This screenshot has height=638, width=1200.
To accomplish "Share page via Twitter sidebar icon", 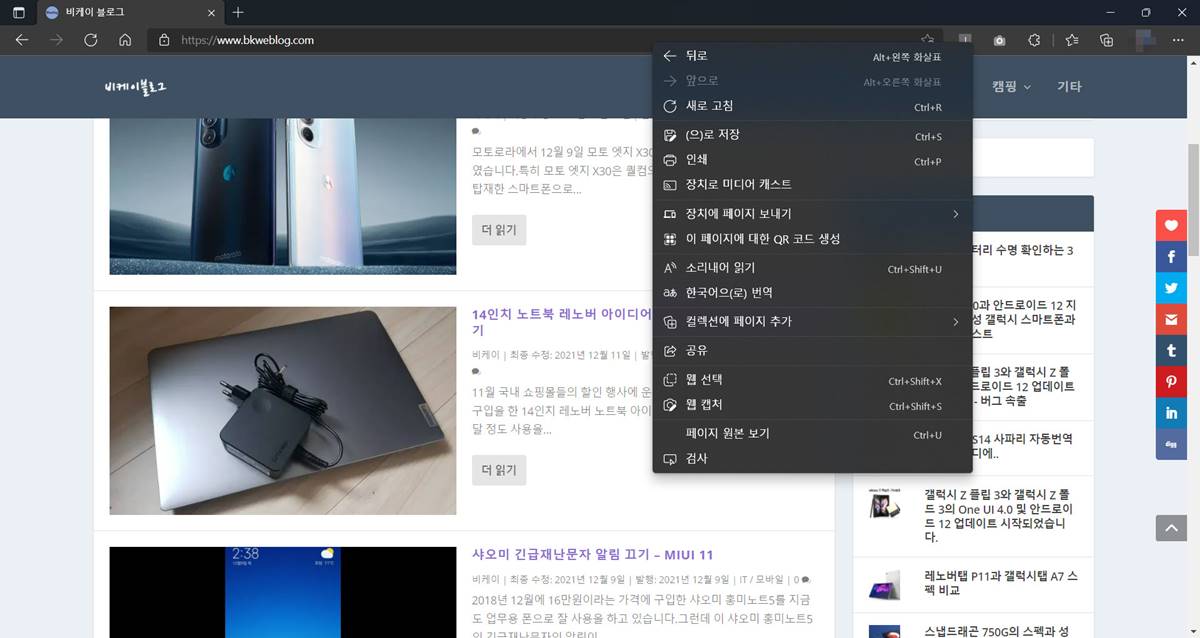I will (1170, 288).
